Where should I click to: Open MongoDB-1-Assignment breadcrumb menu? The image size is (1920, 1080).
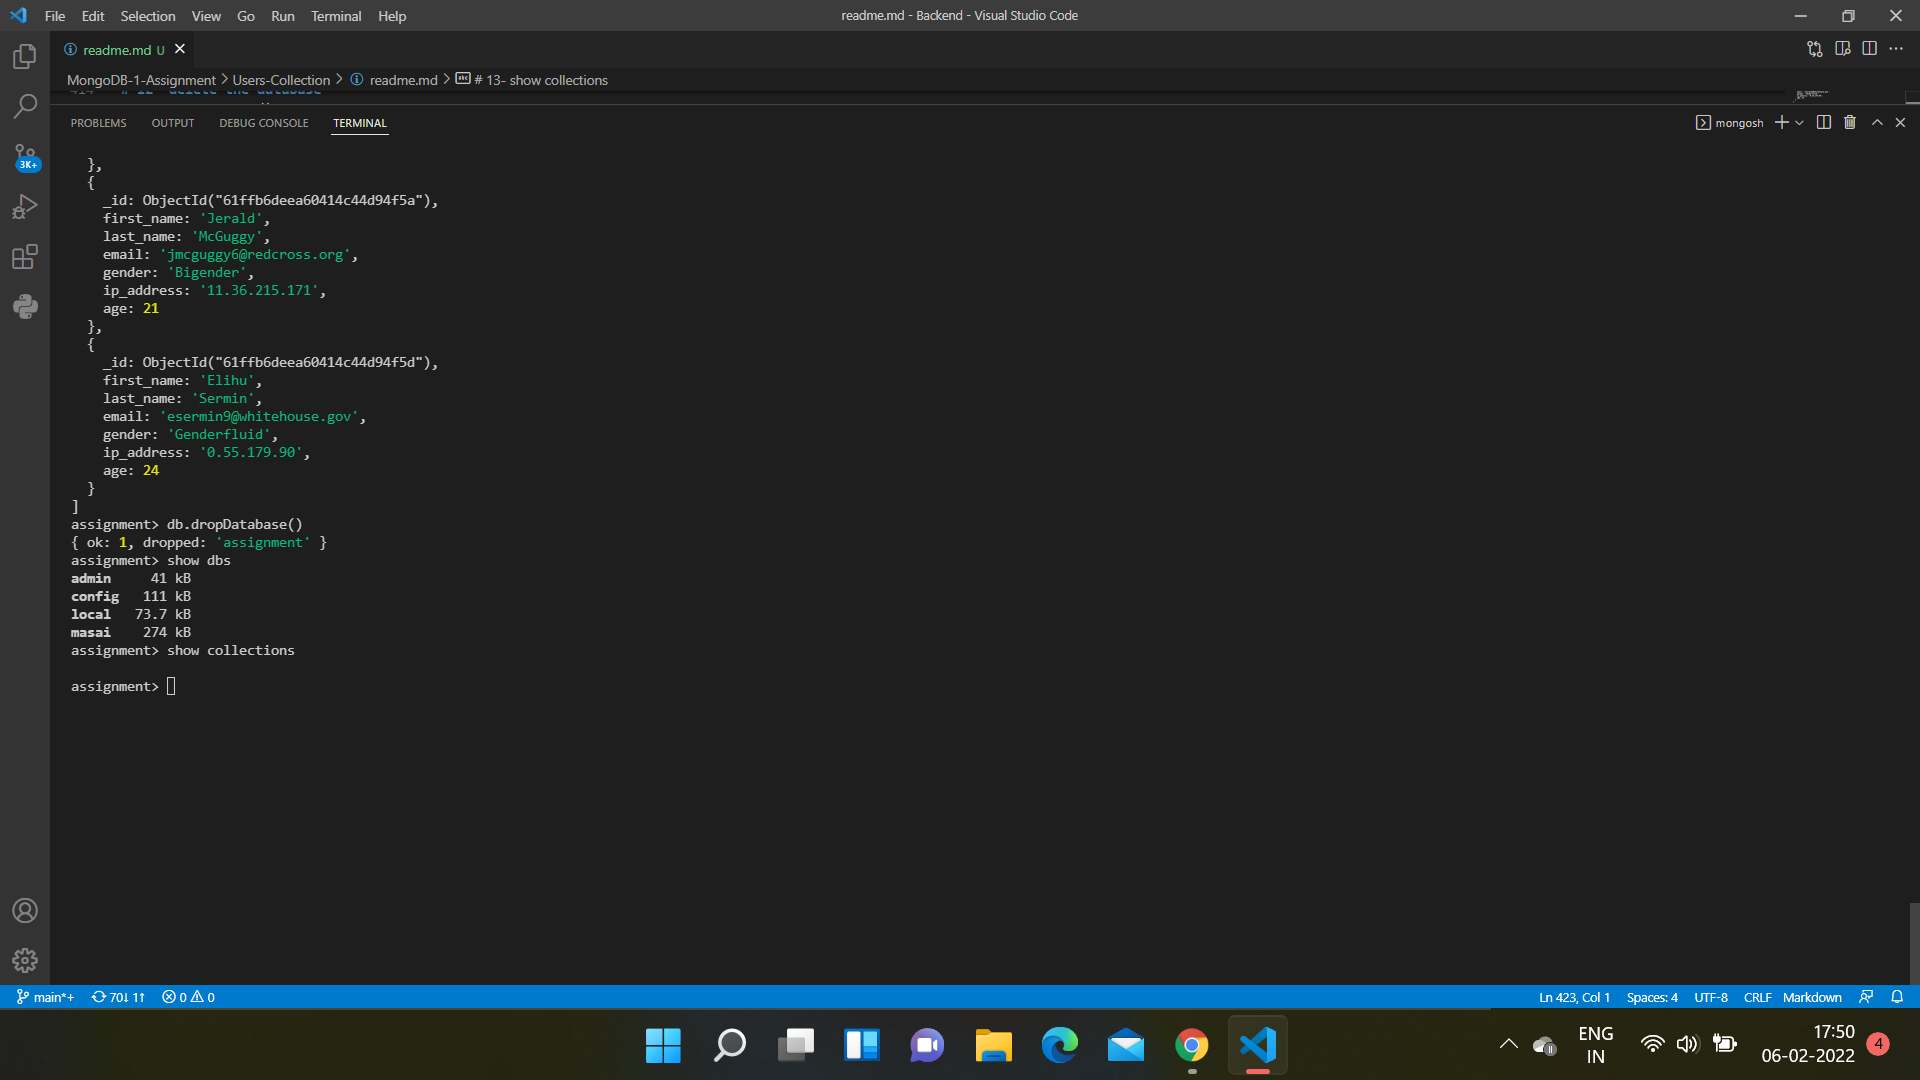tap(140, 80)
